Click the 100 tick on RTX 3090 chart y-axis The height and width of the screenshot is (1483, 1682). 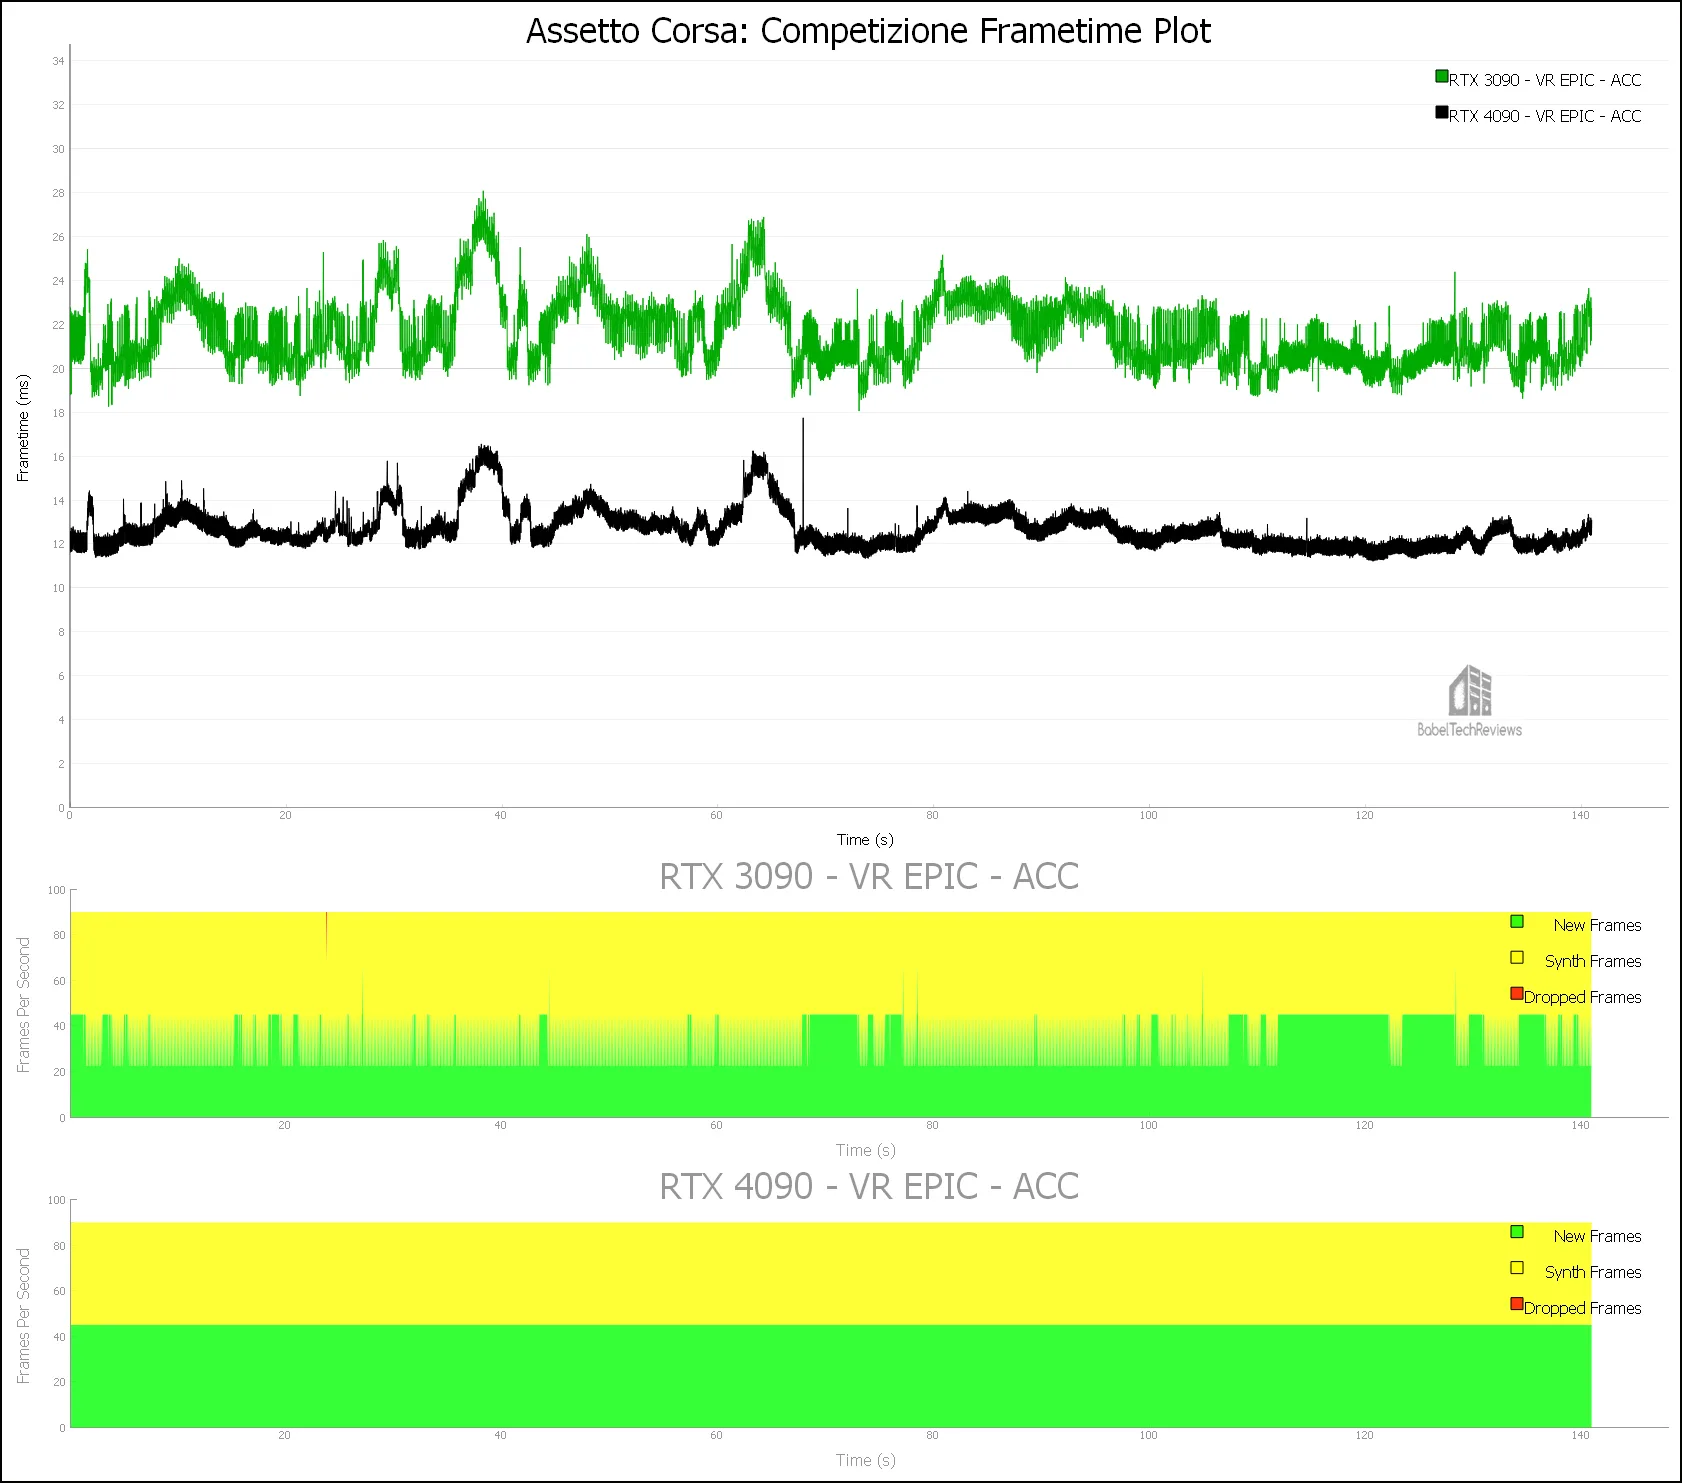click(56, 890)
